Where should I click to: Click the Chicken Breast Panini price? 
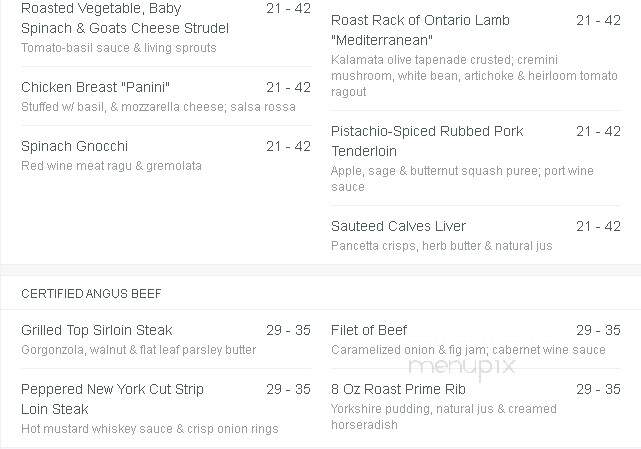(288, 87)
